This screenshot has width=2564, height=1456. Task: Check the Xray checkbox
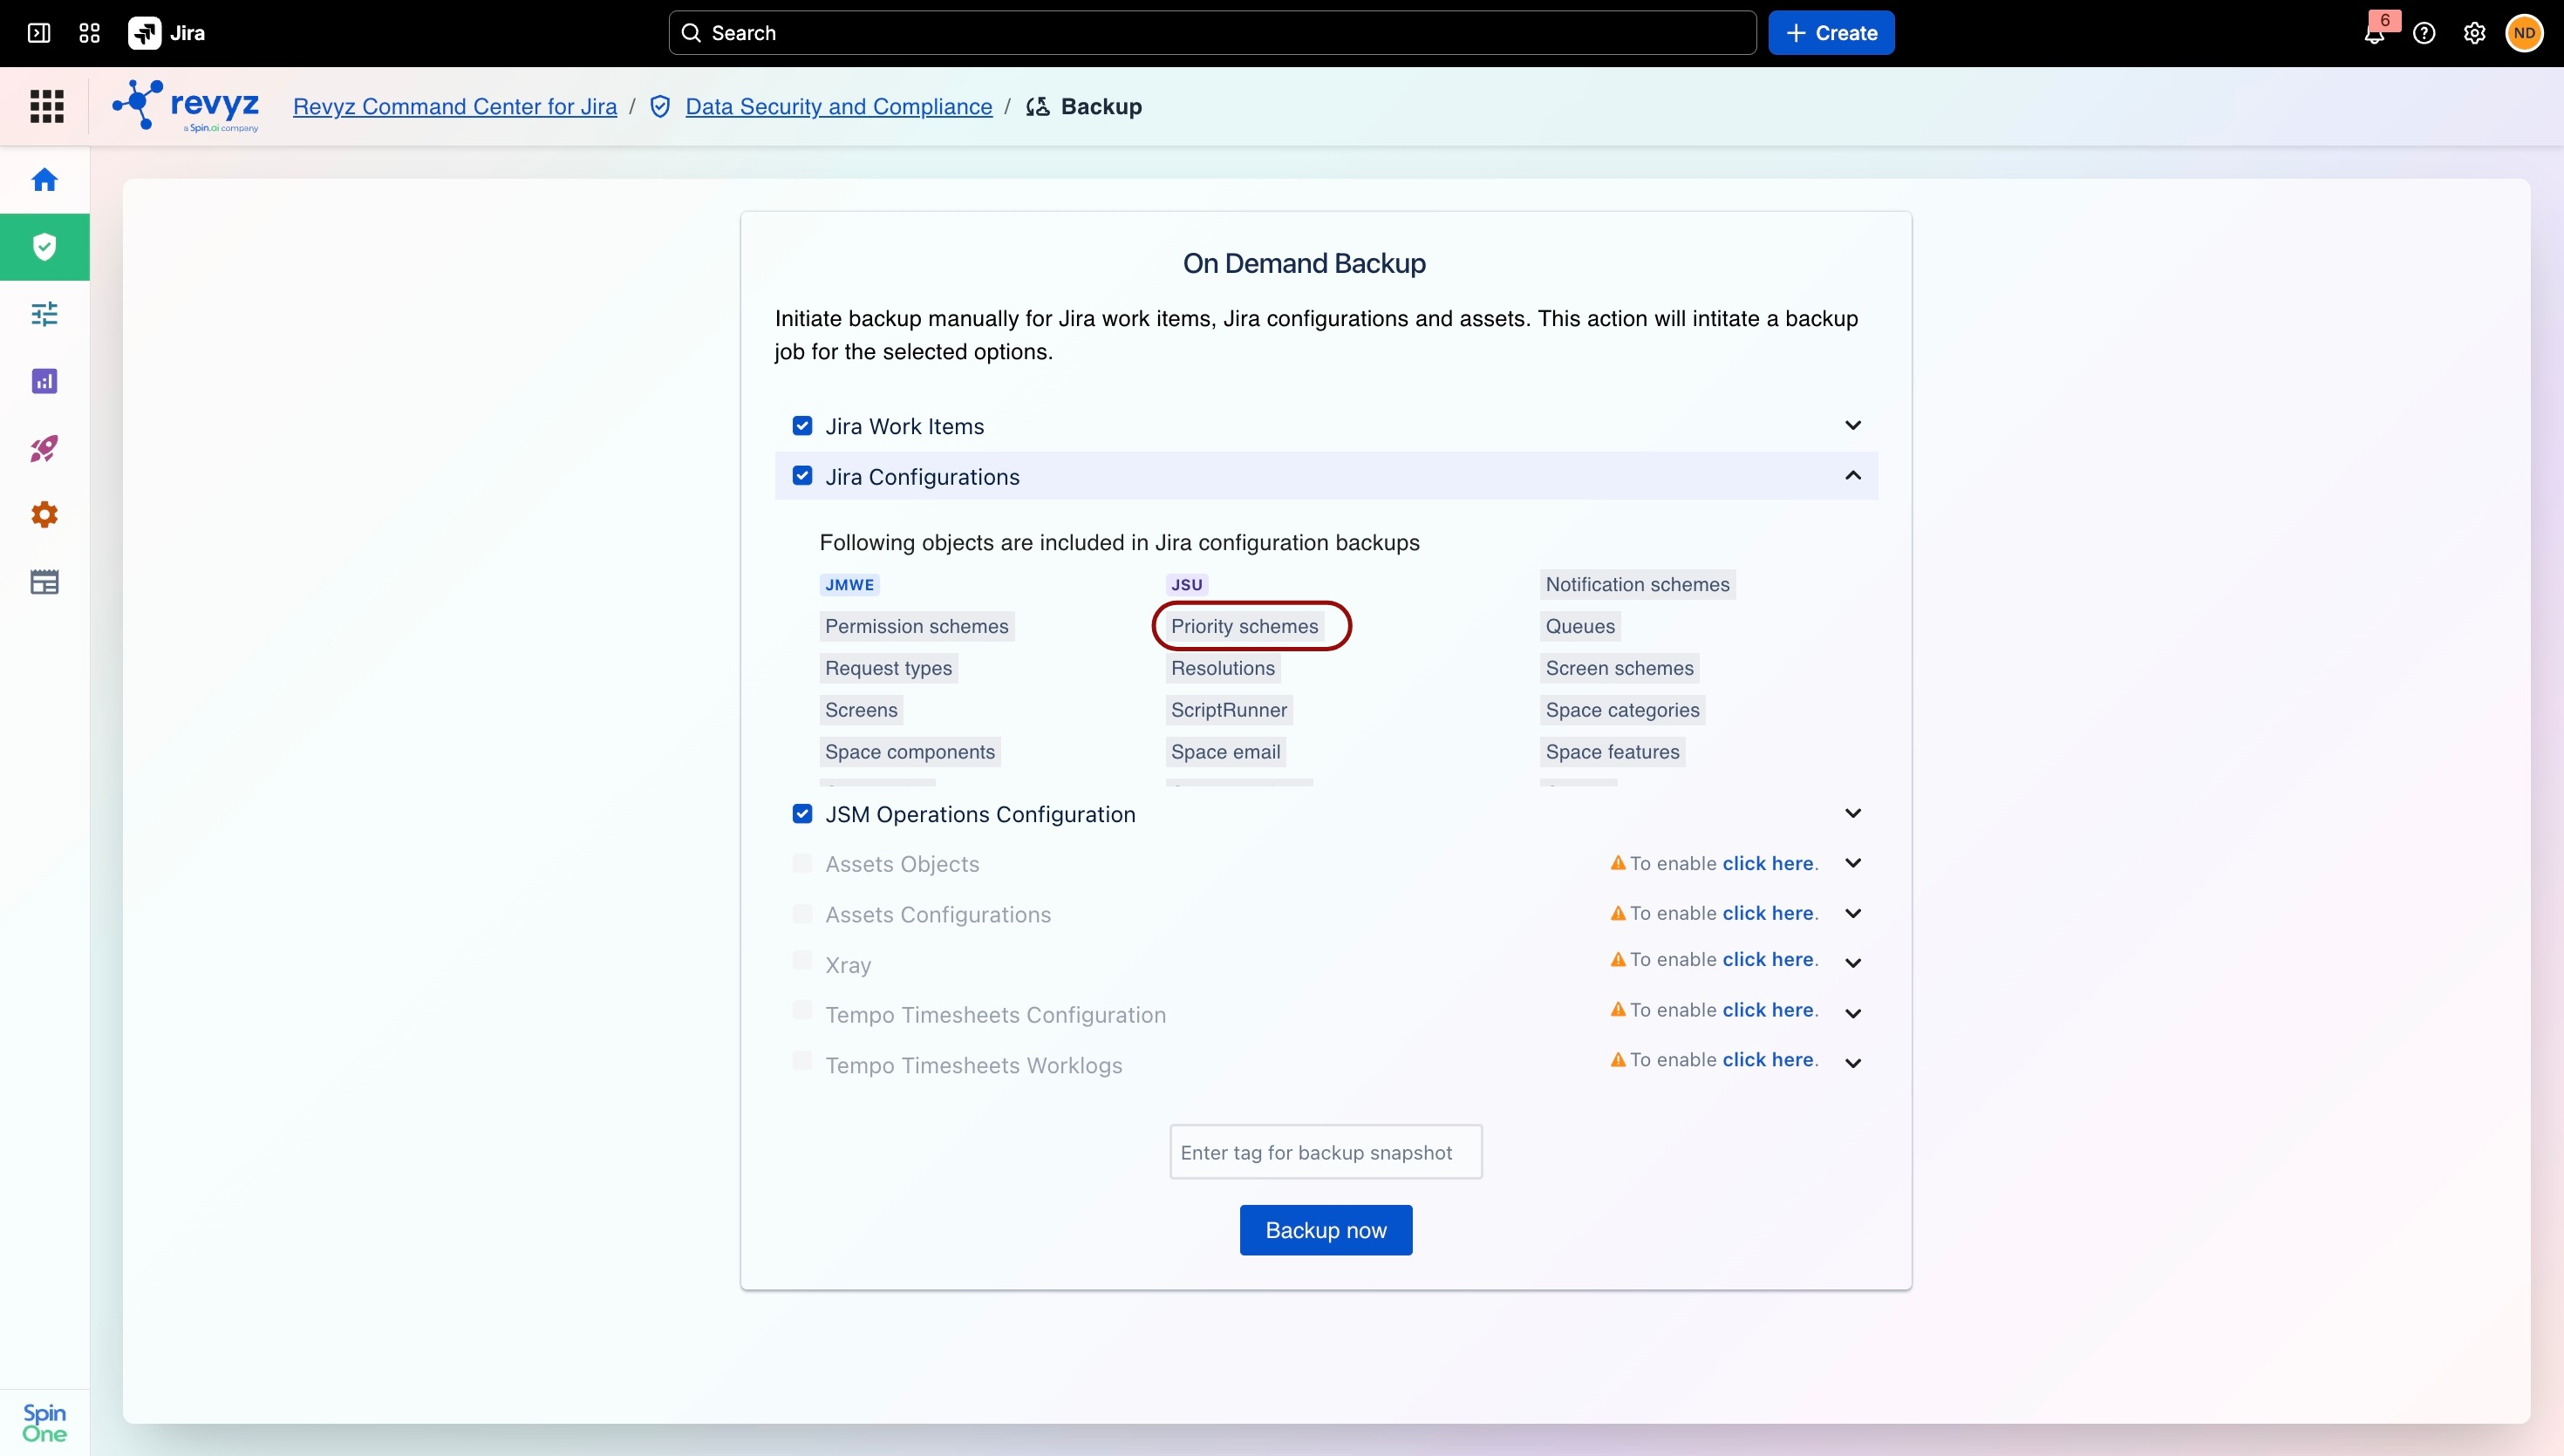pos(802,961)
